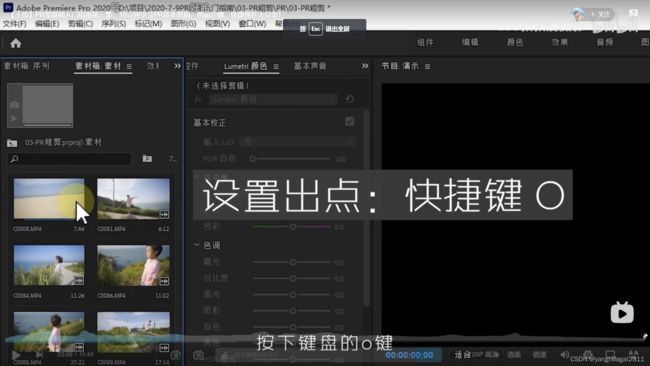Open the 序列(S) menu

pyautogui.click(x=114, y=24)
